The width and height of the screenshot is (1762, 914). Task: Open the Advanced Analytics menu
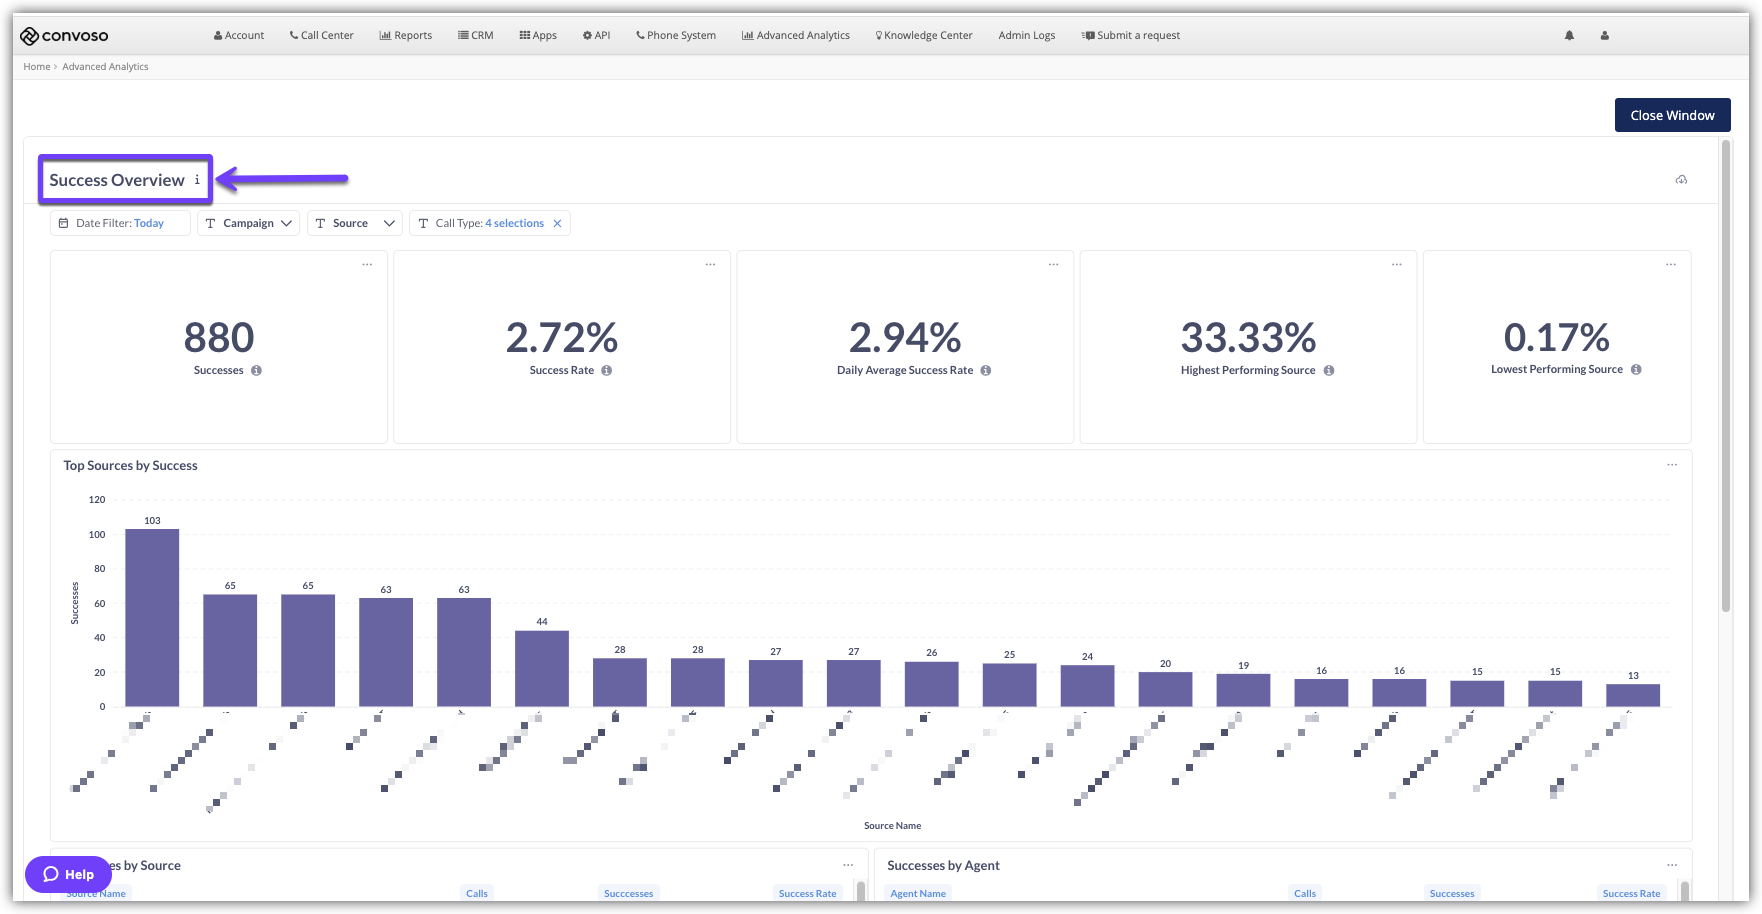coord(796,35)
